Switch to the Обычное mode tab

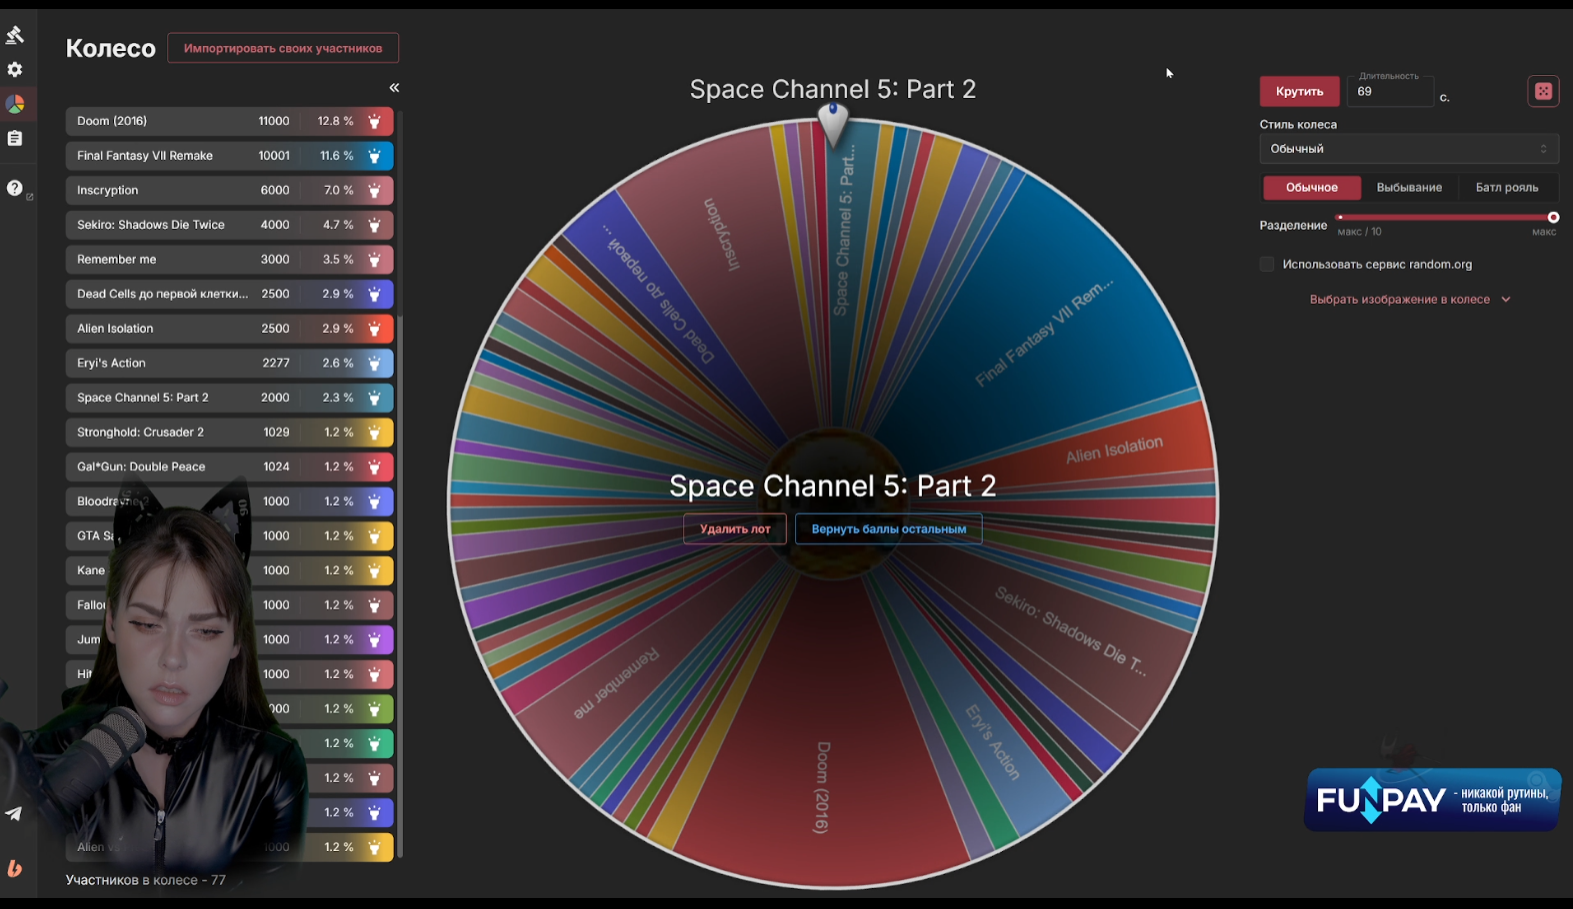tap(1311, 188)
